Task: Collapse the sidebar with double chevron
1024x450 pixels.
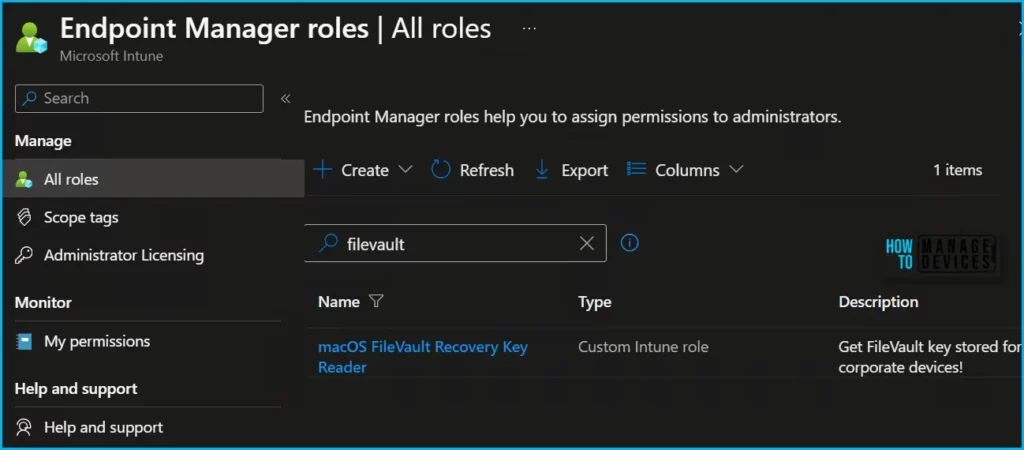Action: tap(285, 99)
